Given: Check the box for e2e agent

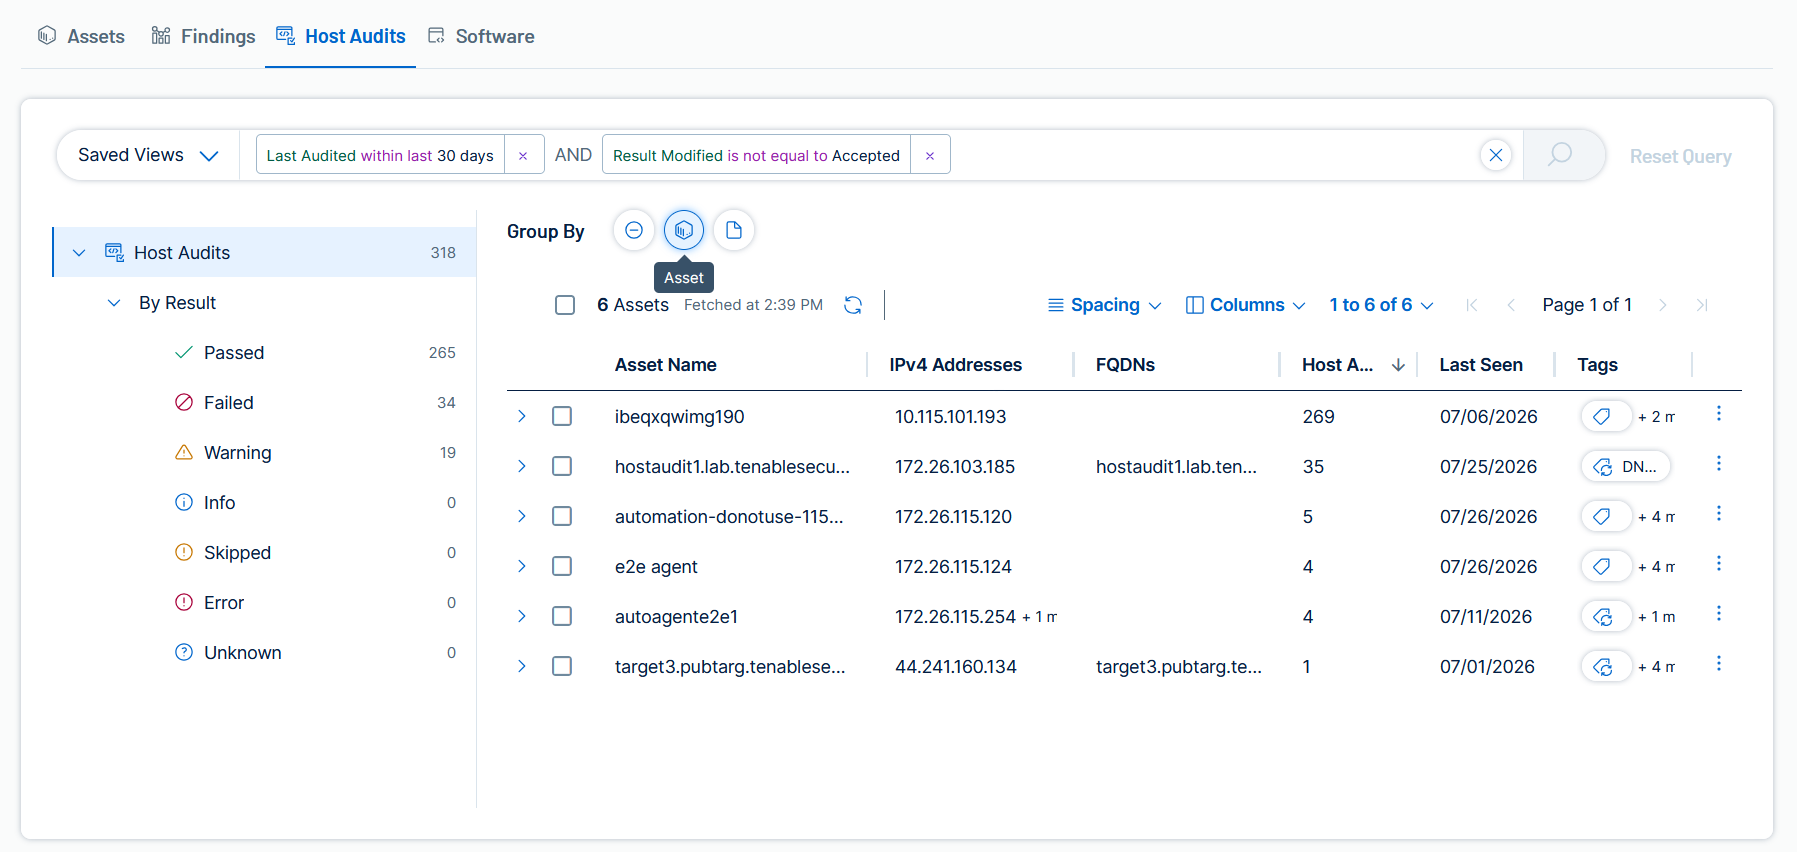Looking at the screenshot, I should coord(562,566).
